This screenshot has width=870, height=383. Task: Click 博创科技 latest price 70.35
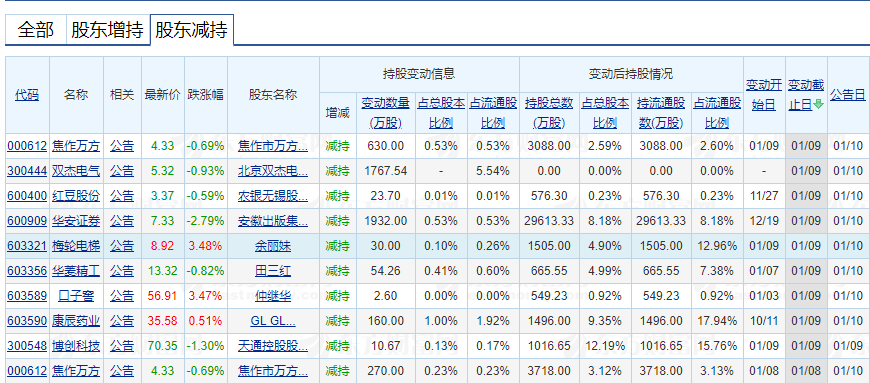[x=163, y=346]
